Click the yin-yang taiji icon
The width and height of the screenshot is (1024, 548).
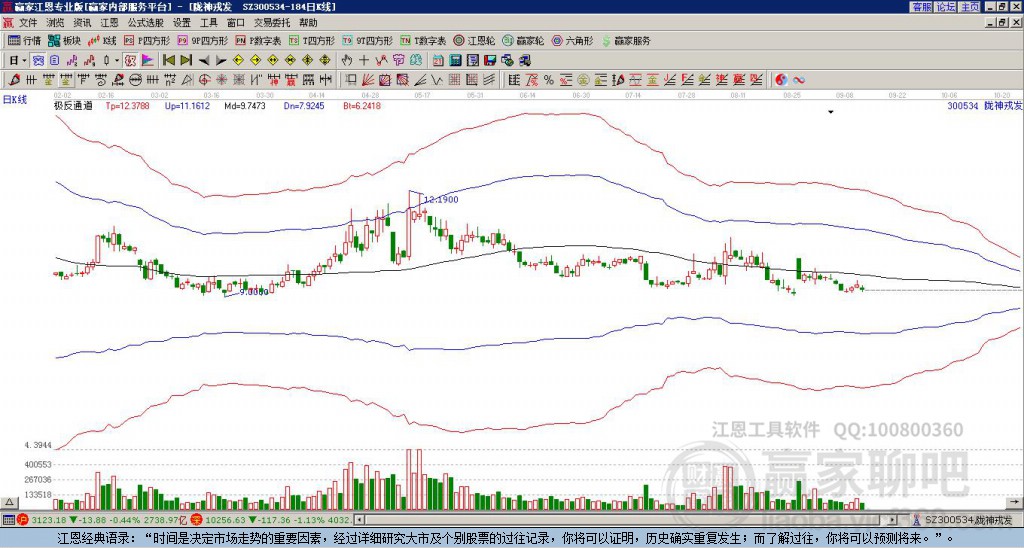click(781, 80)
